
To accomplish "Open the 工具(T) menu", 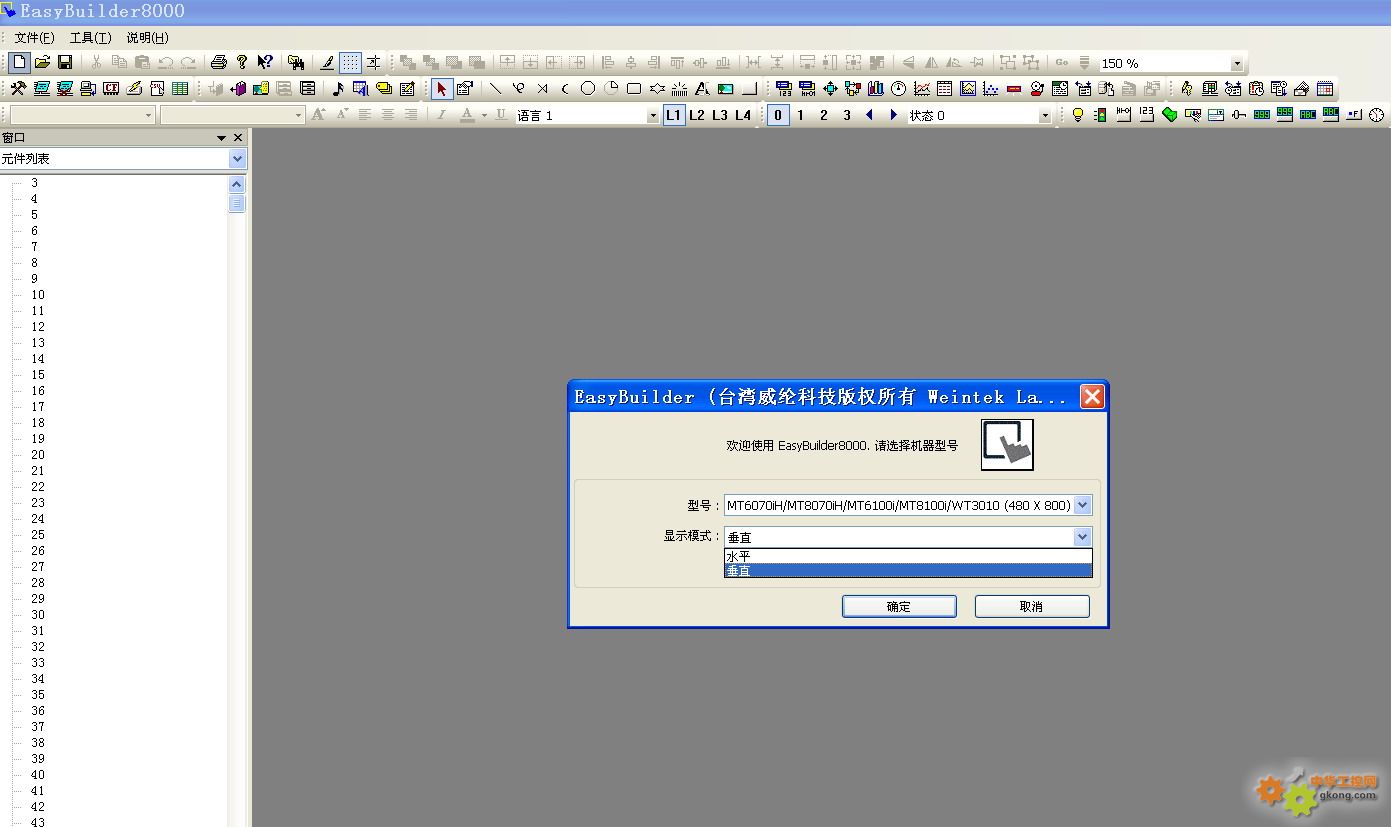I will (x=90, y=38).
